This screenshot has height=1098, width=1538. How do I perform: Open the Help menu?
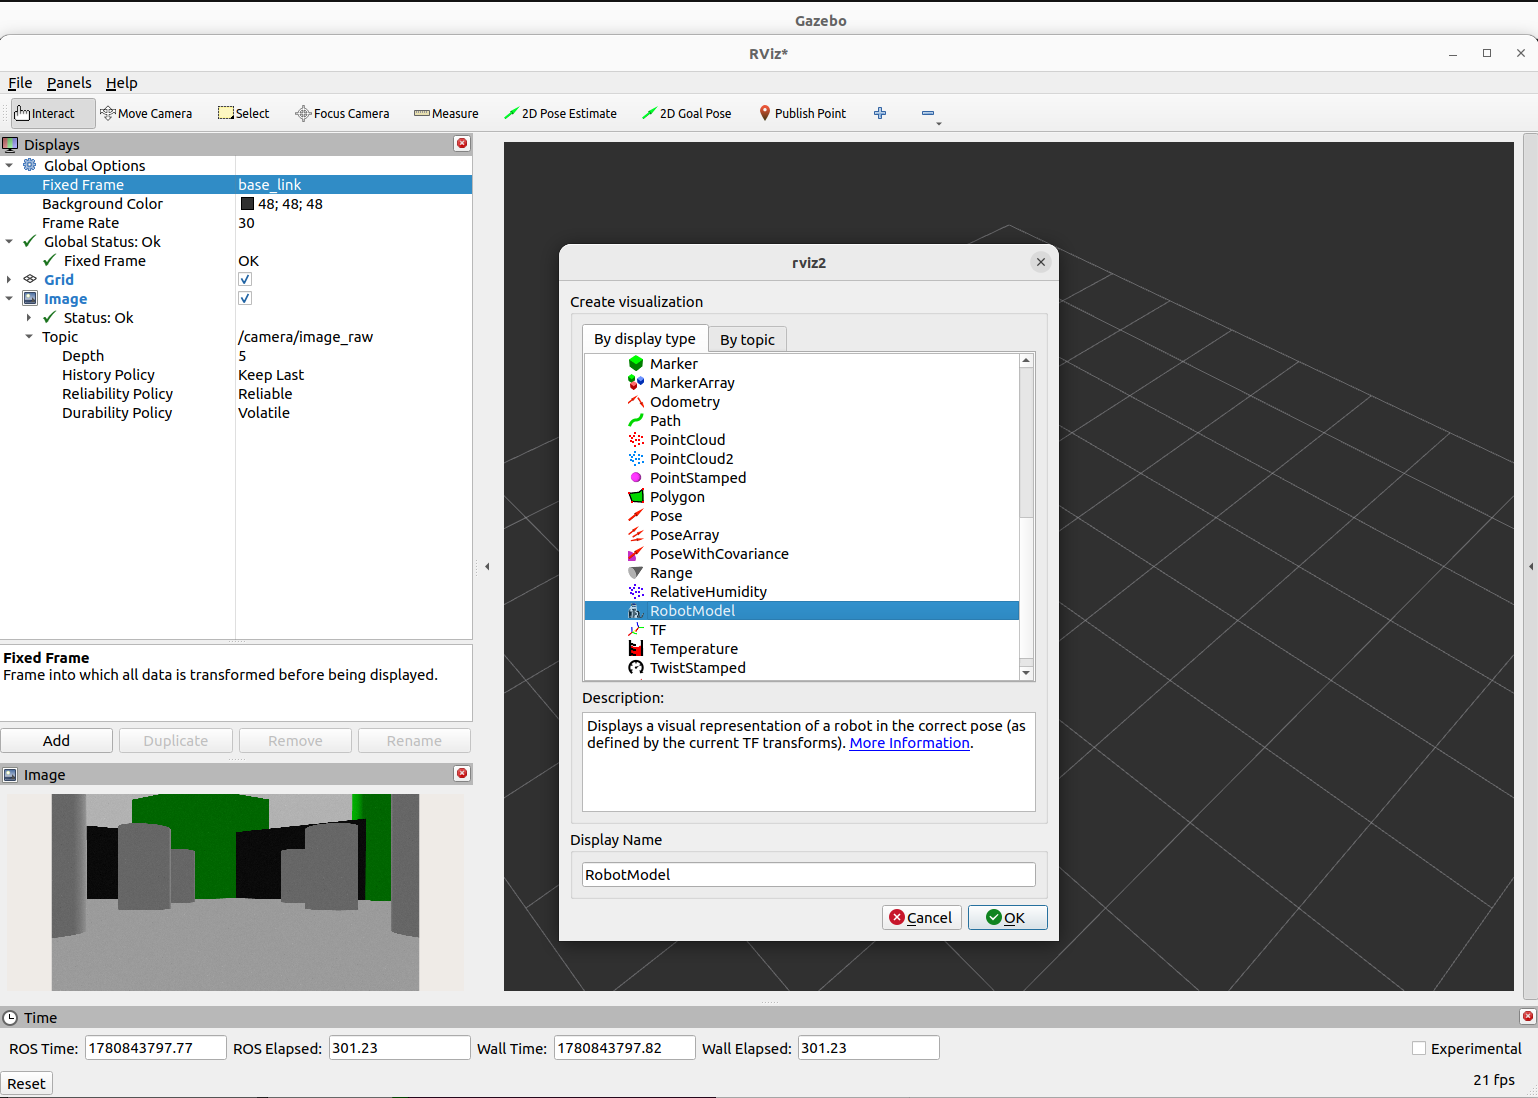coord(122,83)
